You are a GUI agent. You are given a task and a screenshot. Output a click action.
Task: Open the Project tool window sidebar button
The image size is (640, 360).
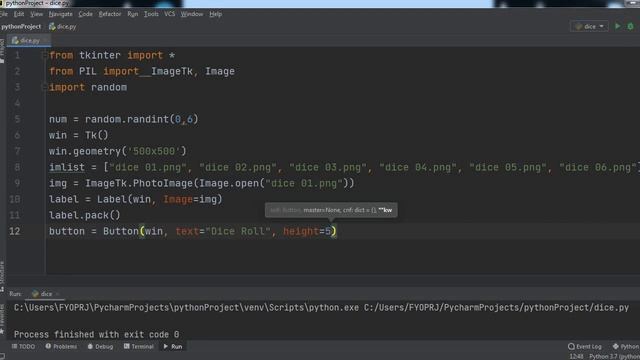[2, 51]
